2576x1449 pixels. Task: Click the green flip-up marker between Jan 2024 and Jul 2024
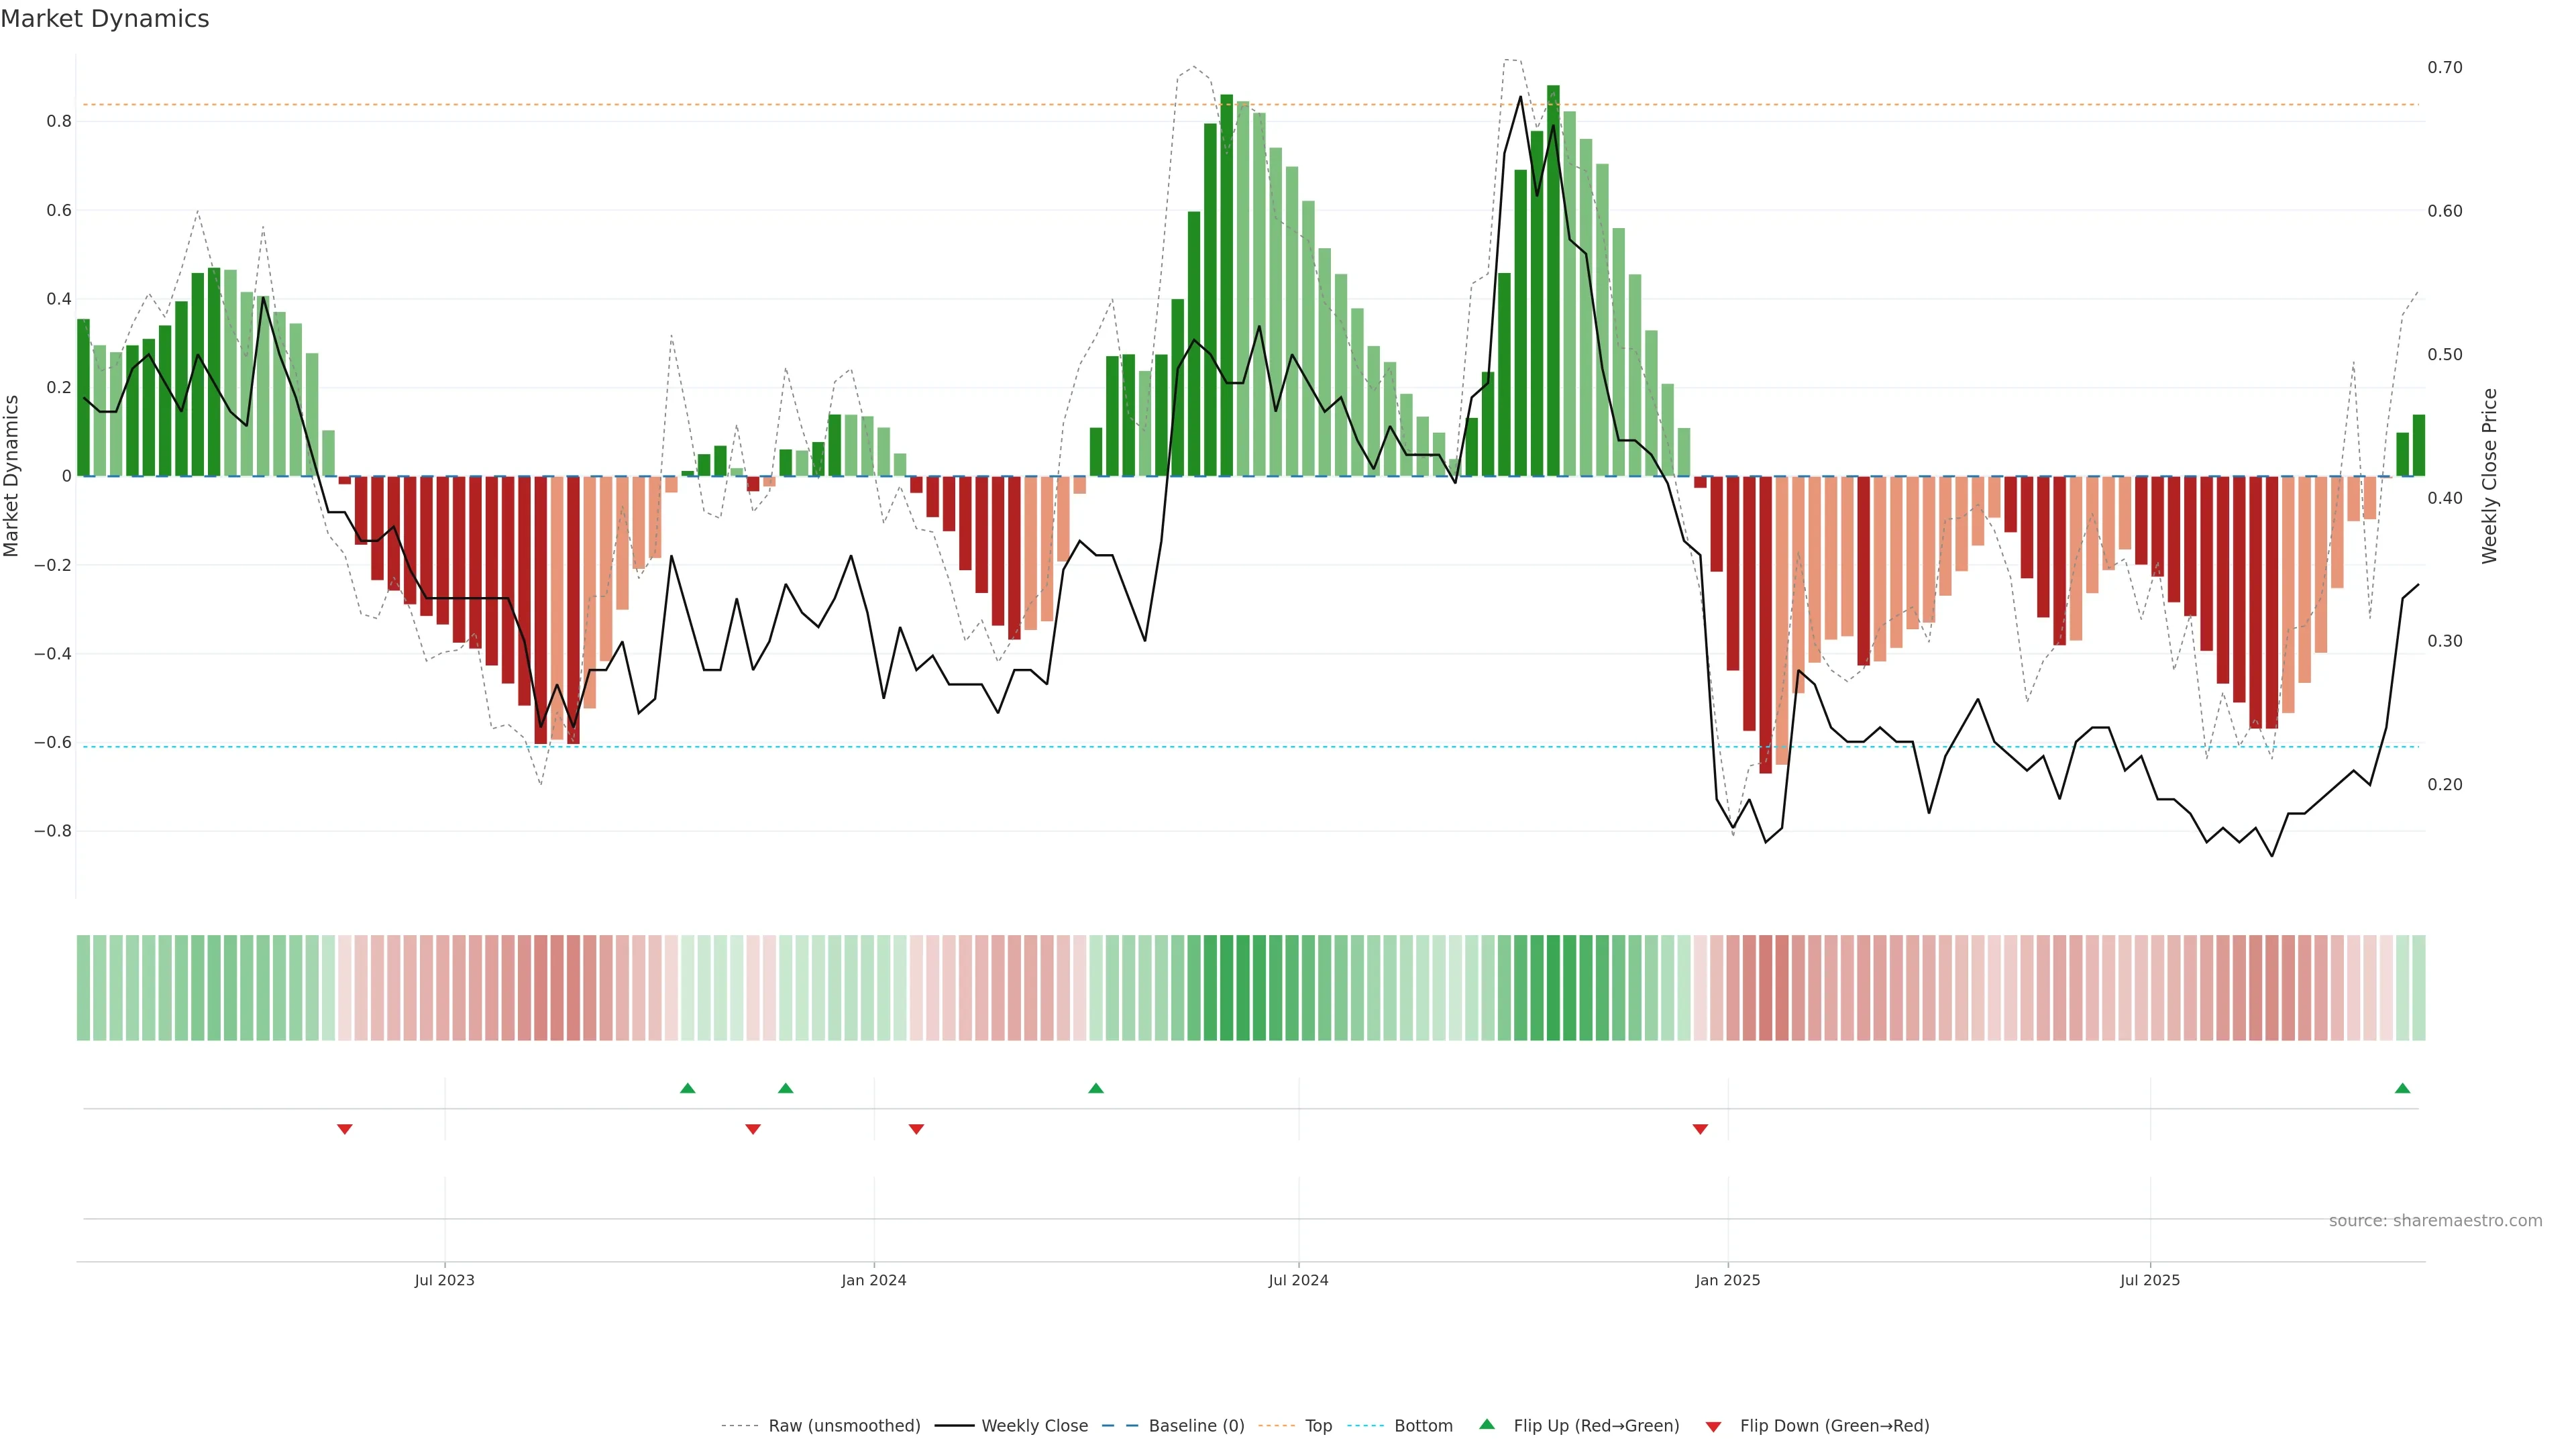click(1095, 1088)
